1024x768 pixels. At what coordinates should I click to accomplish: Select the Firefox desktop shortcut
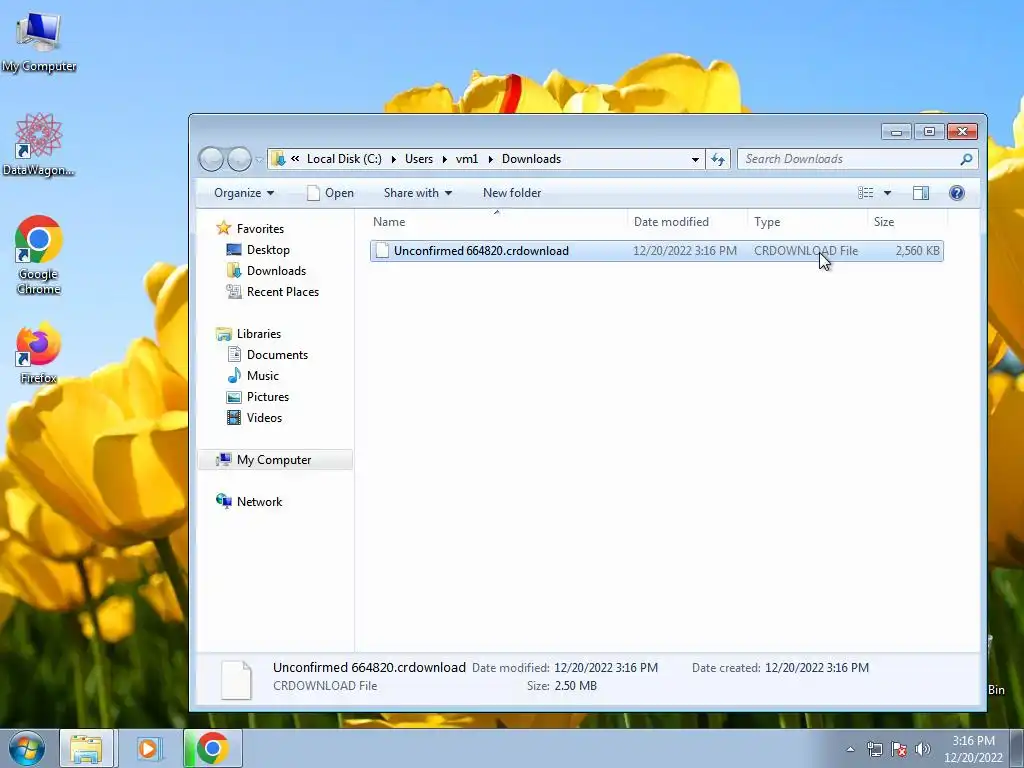point(39,353)
